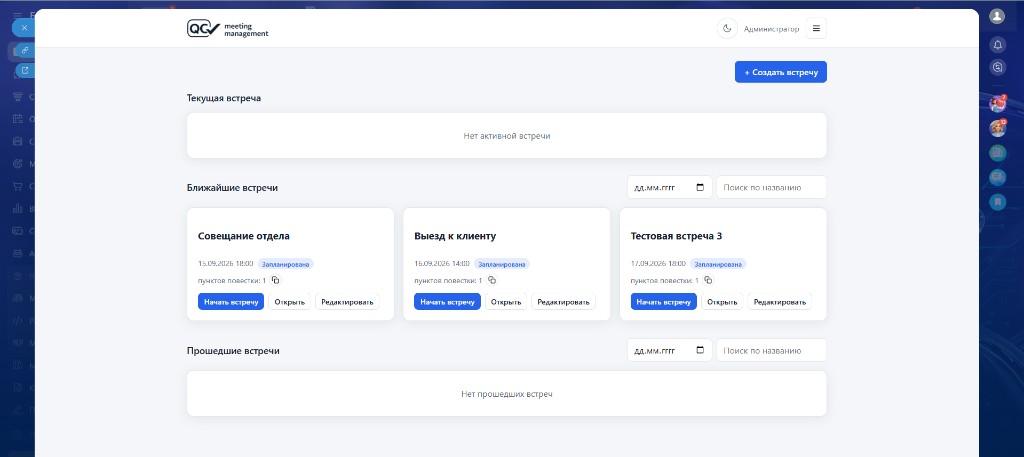Edit the Тестовая встреча 3 meeting
Viewport: 1024px width, 457px height.
(x=779, y=302)
